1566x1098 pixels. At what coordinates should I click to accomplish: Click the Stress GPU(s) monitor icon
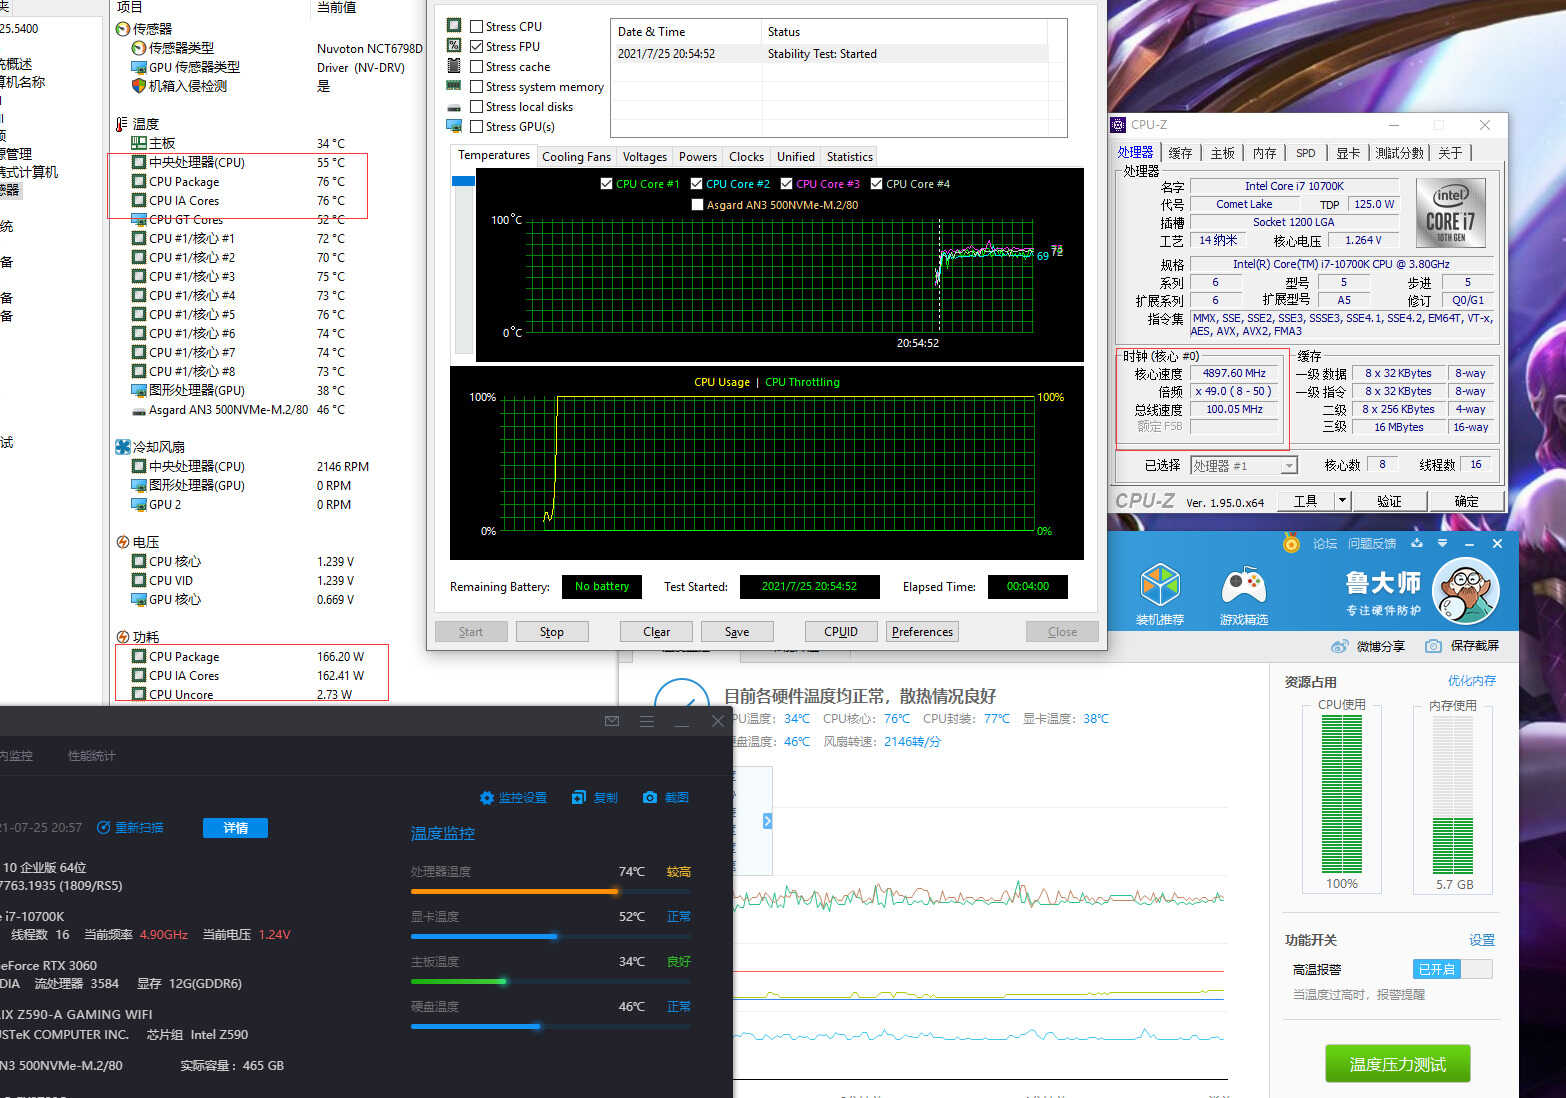point(454,126)
